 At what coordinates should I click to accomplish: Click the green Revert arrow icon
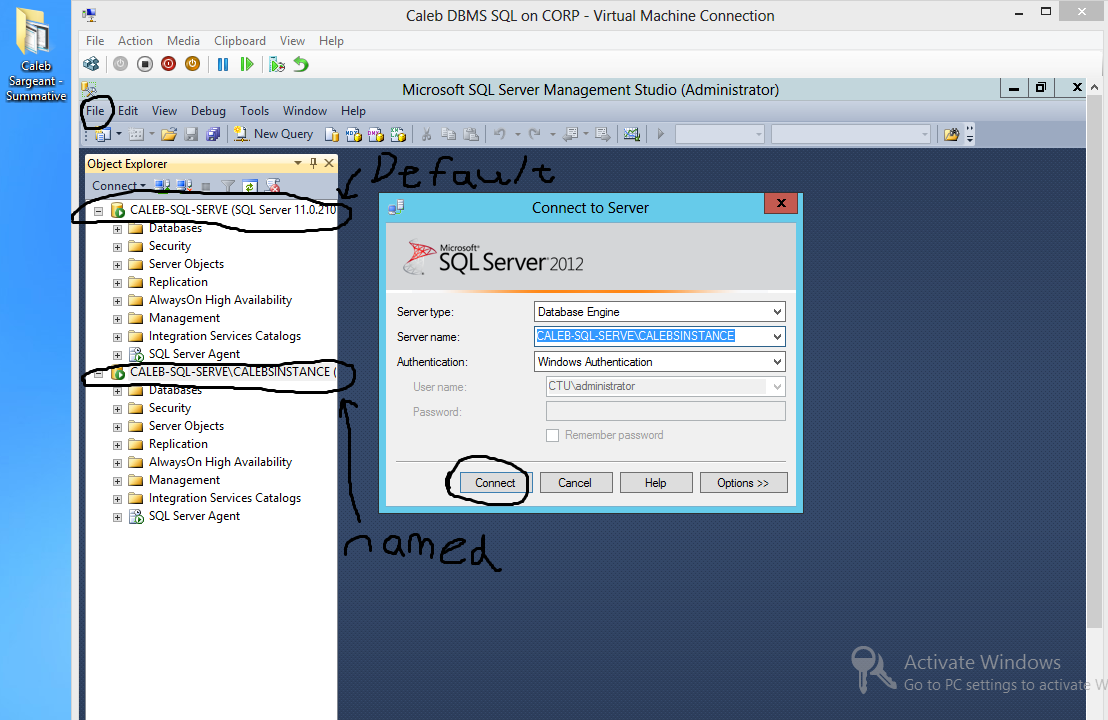pyautogui.click(x=301, y=64)
